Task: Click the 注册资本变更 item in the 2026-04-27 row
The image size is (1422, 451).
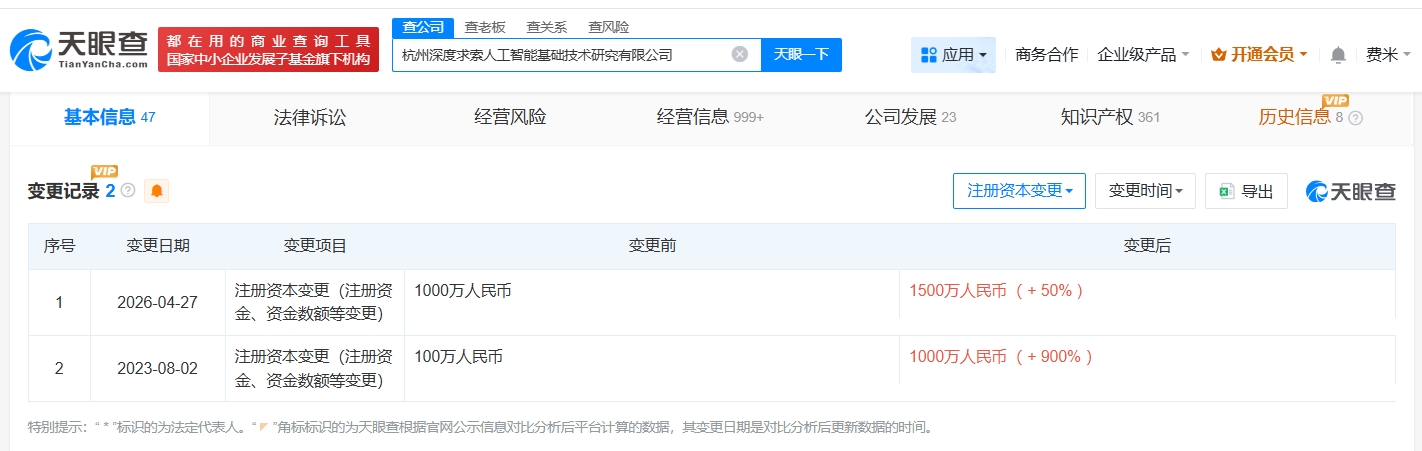Action: click(x=315, y=302)
